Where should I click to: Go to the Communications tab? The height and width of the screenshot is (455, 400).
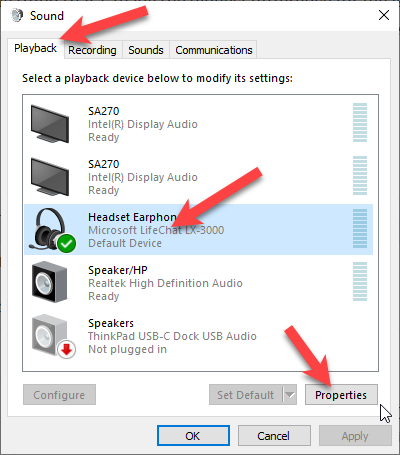pyautogui.click(x=214, y=50)
